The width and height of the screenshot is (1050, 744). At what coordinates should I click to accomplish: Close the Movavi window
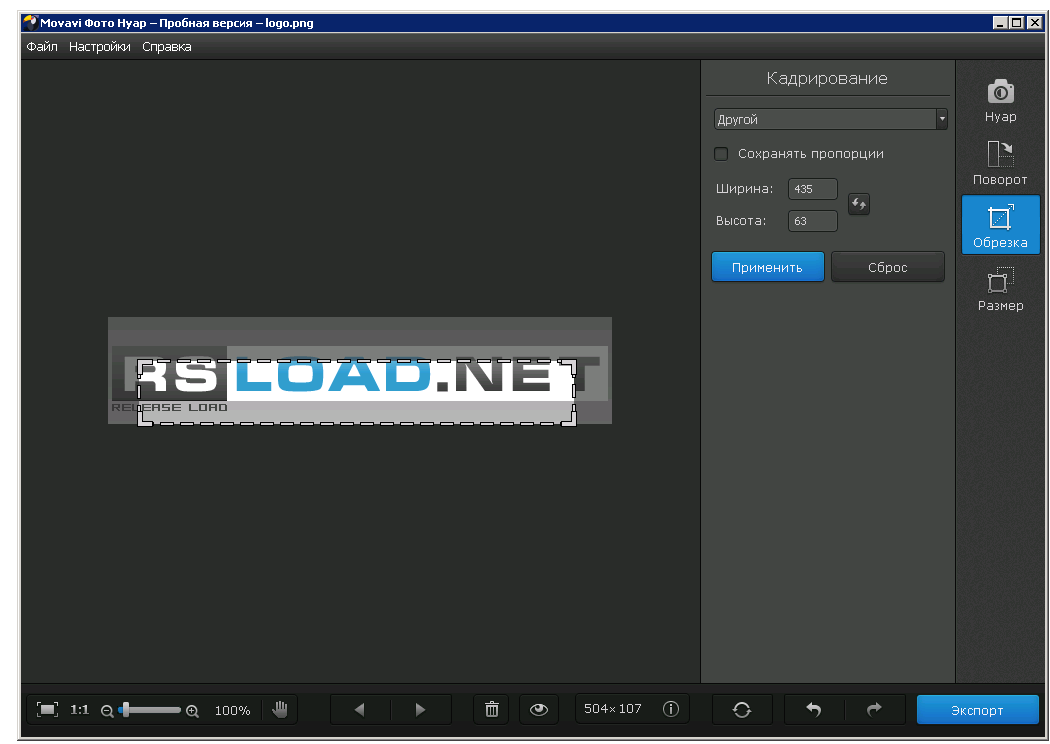pyautogui.click(x=1035, y=23)
